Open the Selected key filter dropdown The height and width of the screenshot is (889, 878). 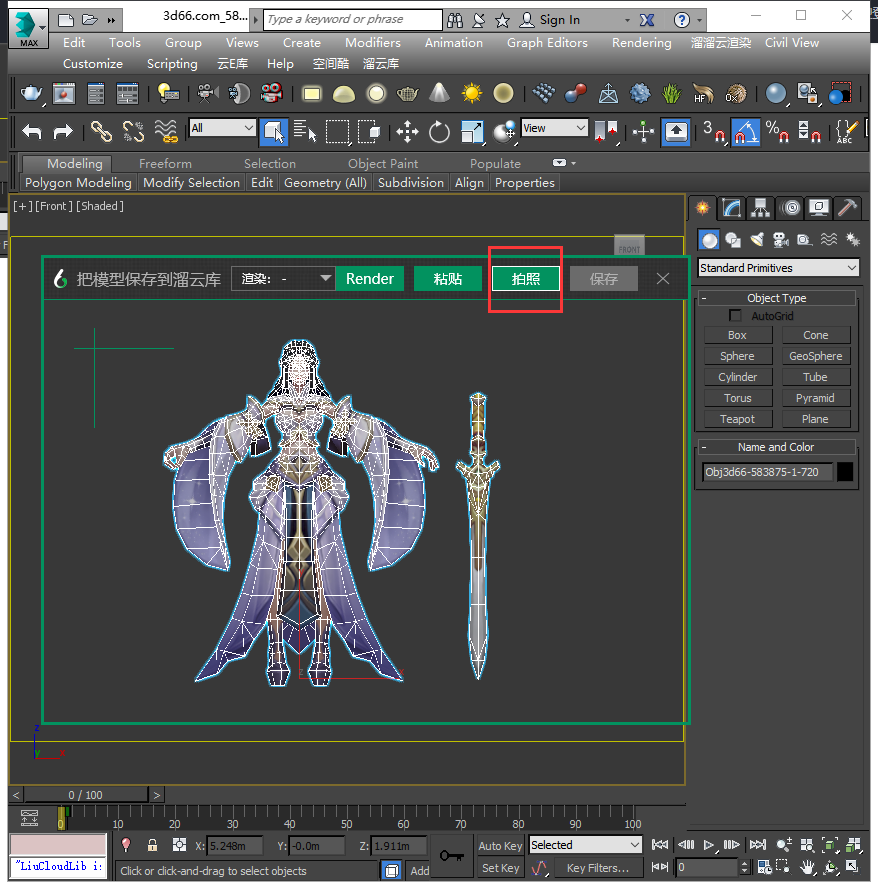[x=586, y=845]
